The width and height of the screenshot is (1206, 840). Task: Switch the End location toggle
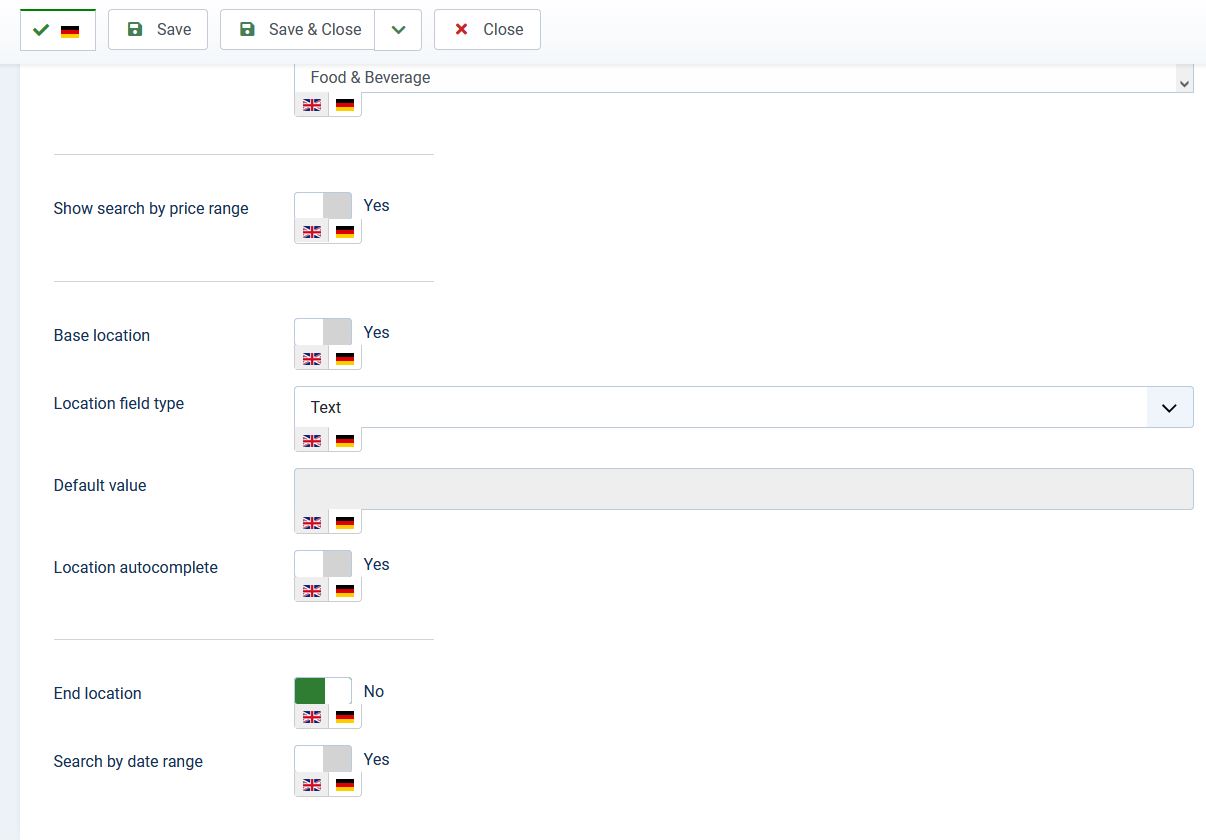[x=323, y=691]
